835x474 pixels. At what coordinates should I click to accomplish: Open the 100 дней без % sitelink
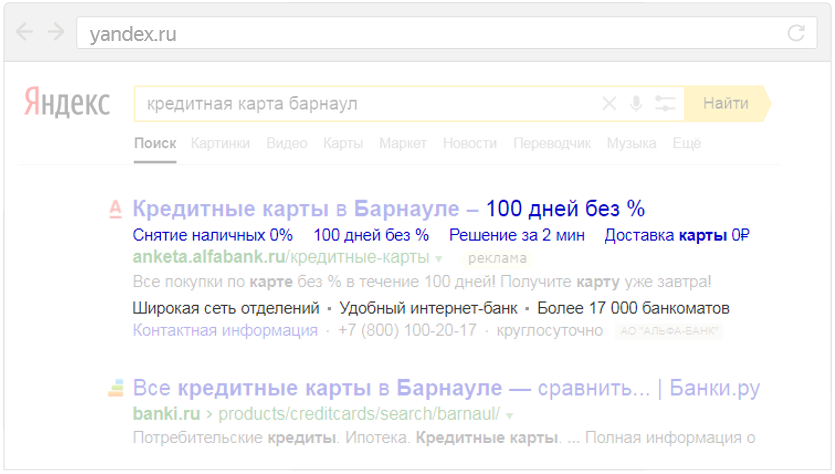pyautogui.click(x=371, y=235)
